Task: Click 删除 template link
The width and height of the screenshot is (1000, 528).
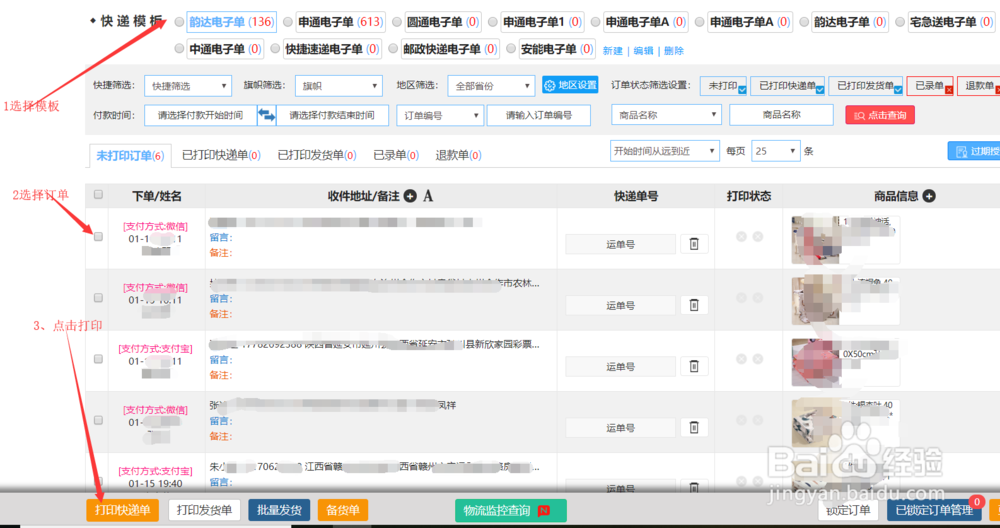Action: click(674, 50)
